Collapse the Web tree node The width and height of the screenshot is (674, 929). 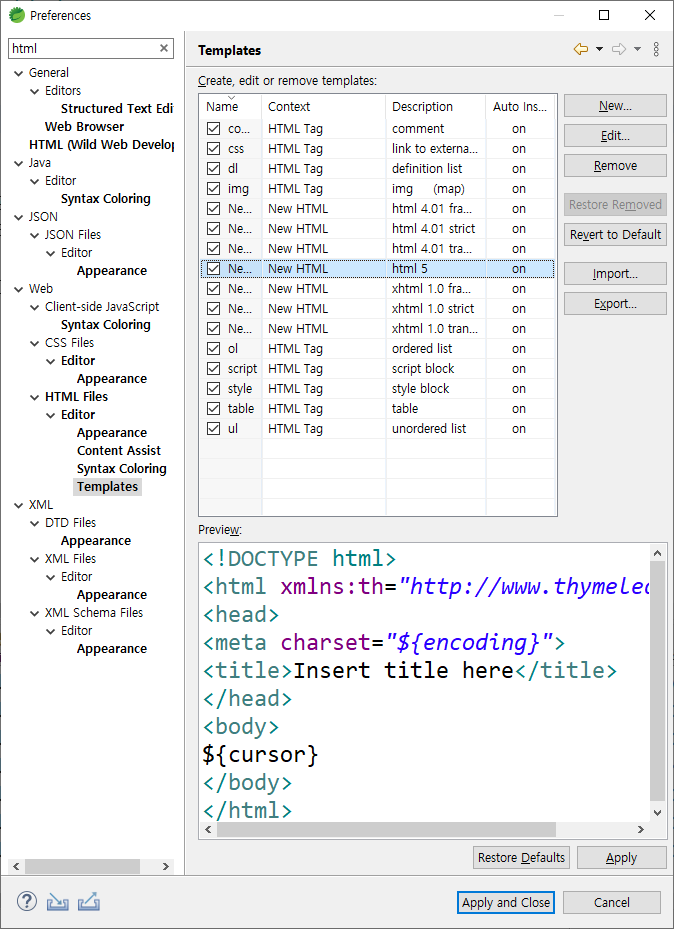tap(19, 289)
